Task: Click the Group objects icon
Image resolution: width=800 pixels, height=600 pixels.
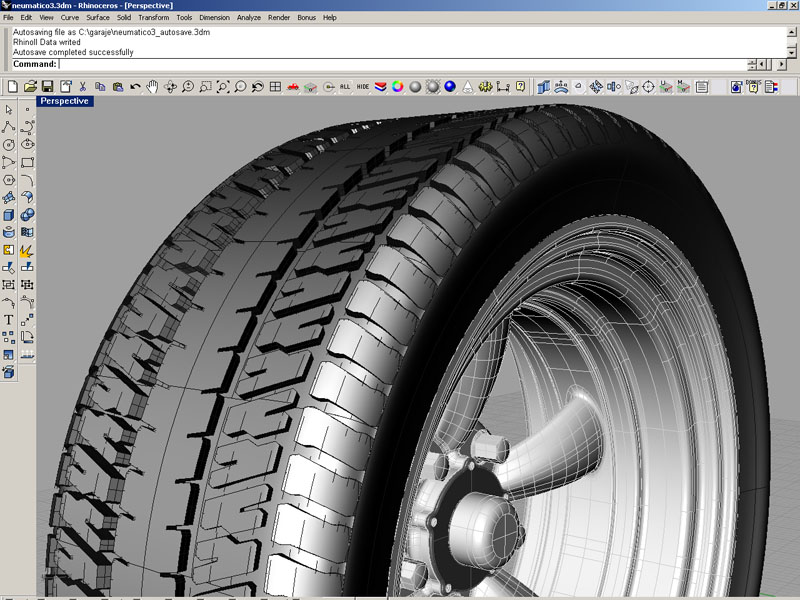Action: (9, 285)
